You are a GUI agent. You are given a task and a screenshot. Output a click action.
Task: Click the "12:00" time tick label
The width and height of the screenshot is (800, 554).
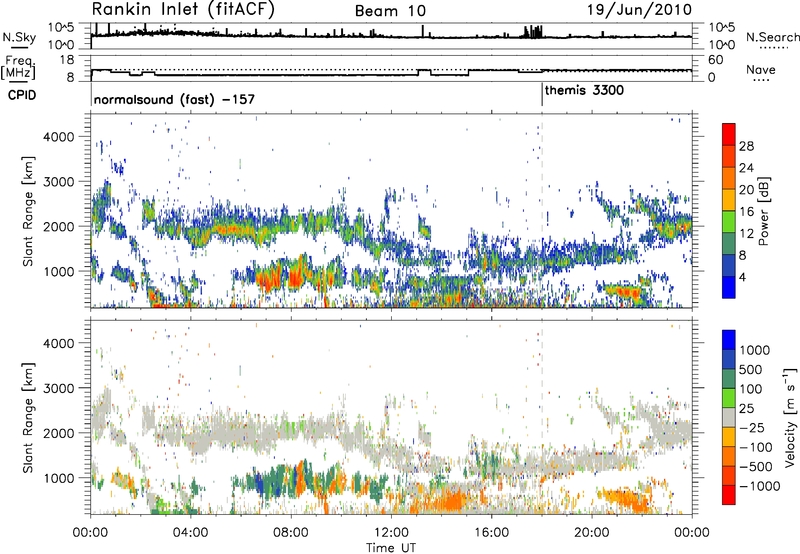(391, 533)
